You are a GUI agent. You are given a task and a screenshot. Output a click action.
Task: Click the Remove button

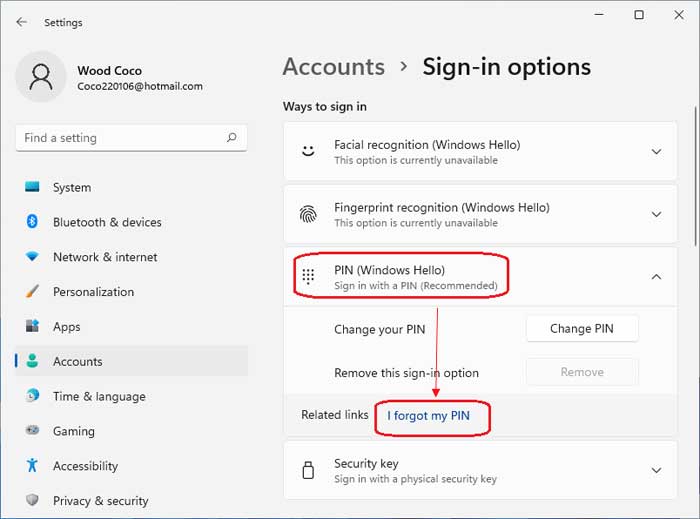coord(582,372)
